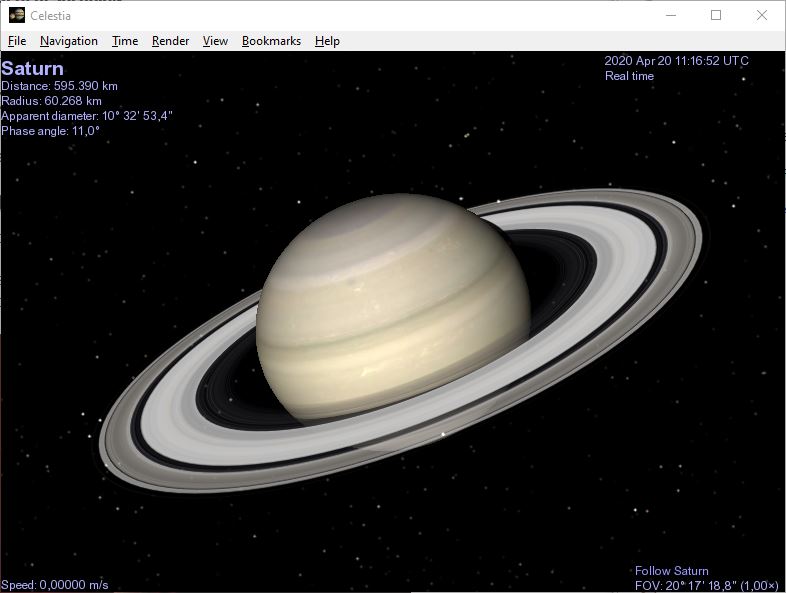Click the Apparent diameter info line
Viewport: 786px width, 593px height.
pos(87,116)
